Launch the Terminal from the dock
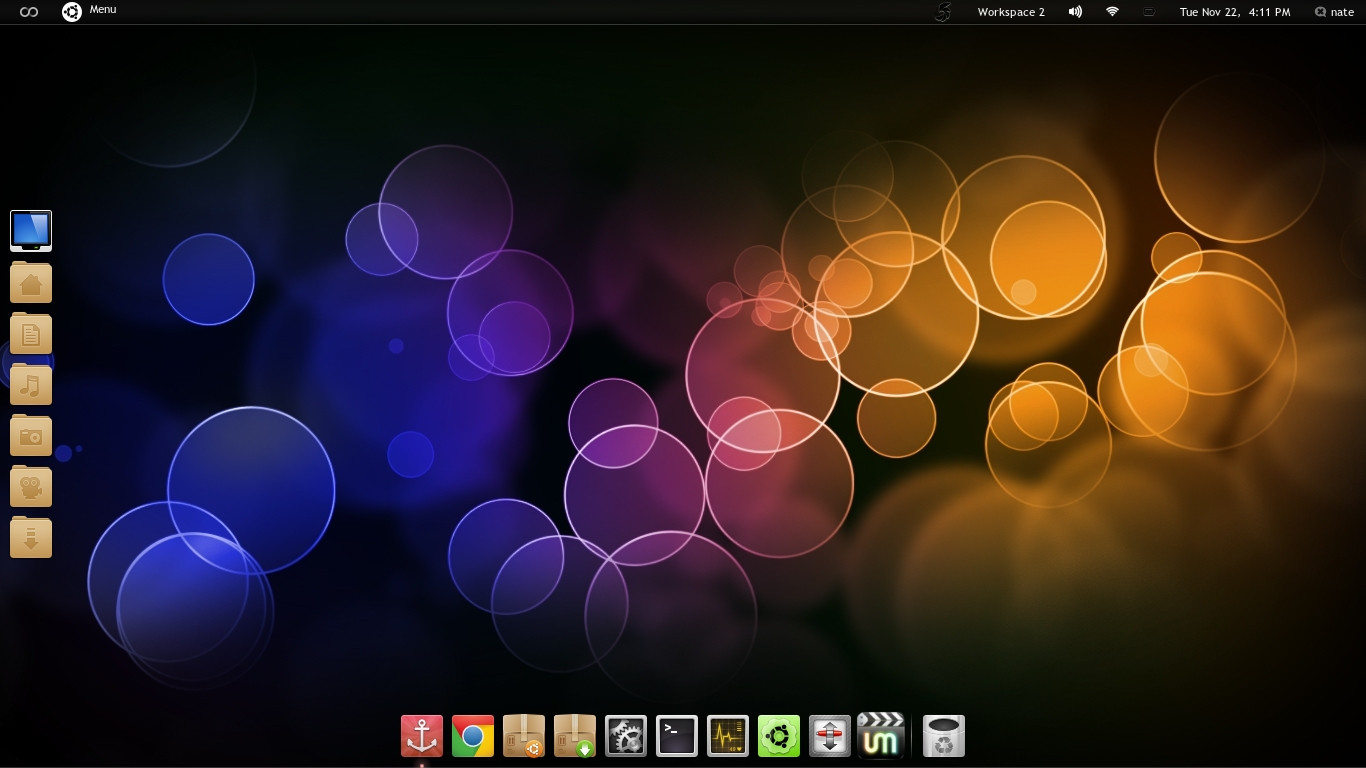 677,736
